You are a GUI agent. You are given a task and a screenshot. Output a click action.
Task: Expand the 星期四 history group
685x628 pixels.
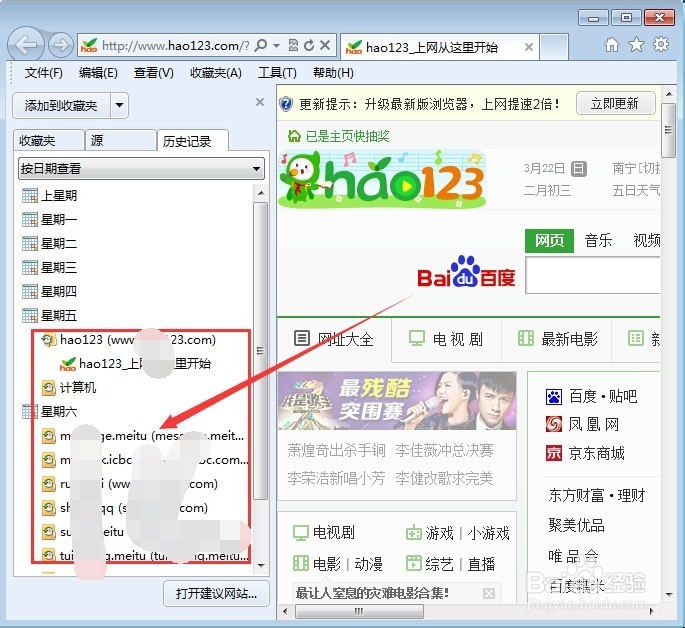pyautogui.click(x=50, y=291)
